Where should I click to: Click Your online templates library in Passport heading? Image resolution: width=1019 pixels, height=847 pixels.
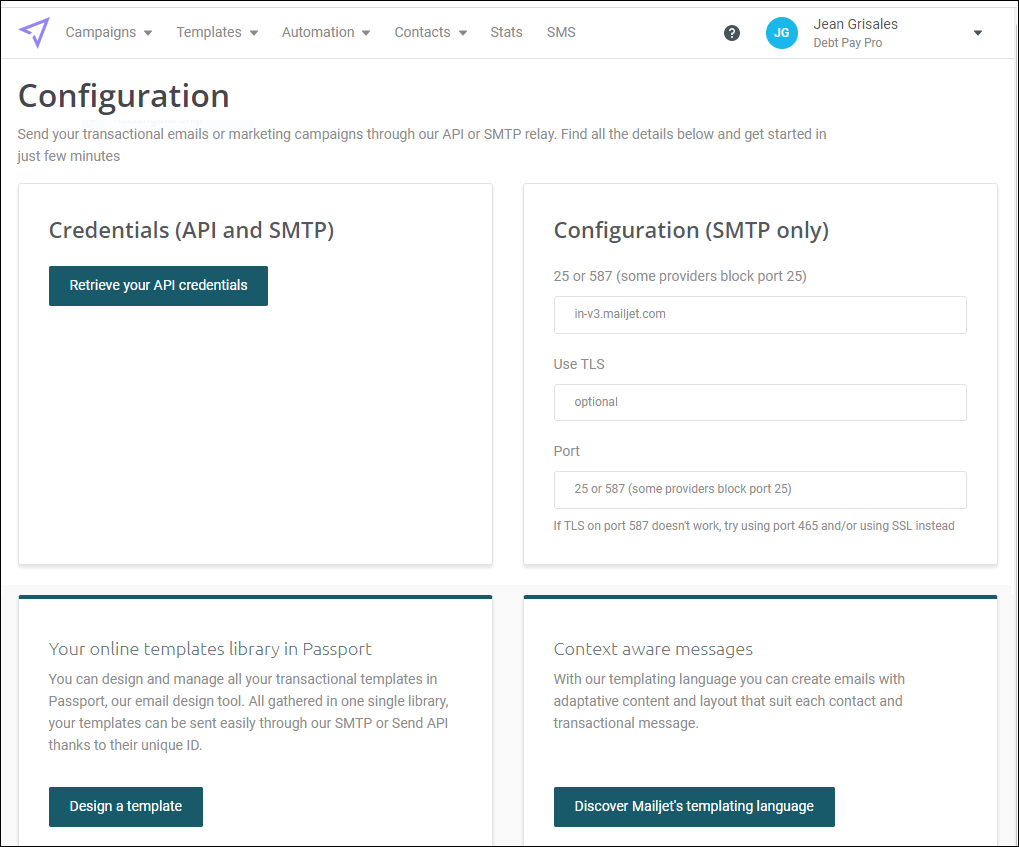(210, 649)
